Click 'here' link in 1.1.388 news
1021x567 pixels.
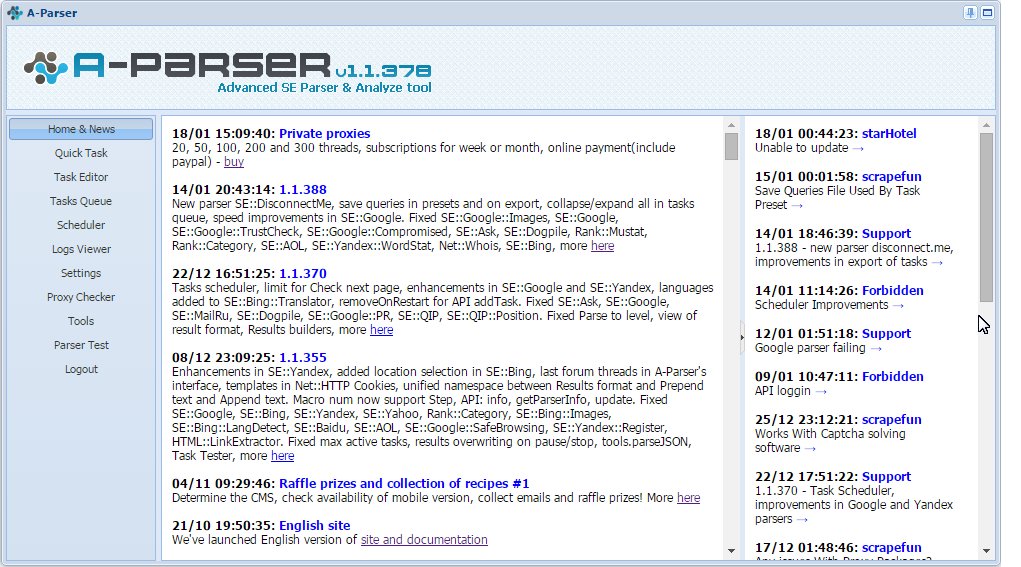[x=602, y=246]
